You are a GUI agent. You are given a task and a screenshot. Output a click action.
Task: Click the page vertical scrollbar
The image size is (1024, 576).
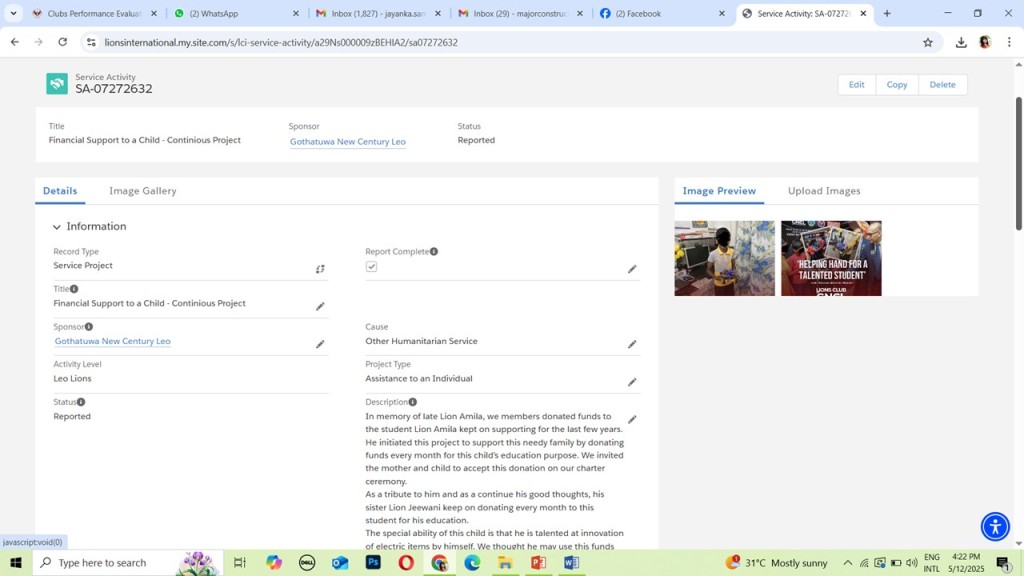click(x=1018, y=163)
